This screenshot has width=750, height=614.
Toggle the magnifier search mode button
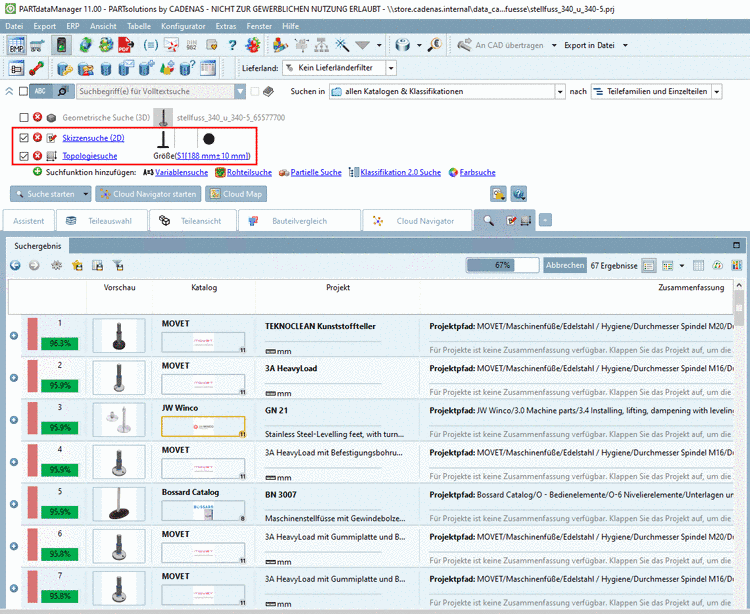pos(63,91)
